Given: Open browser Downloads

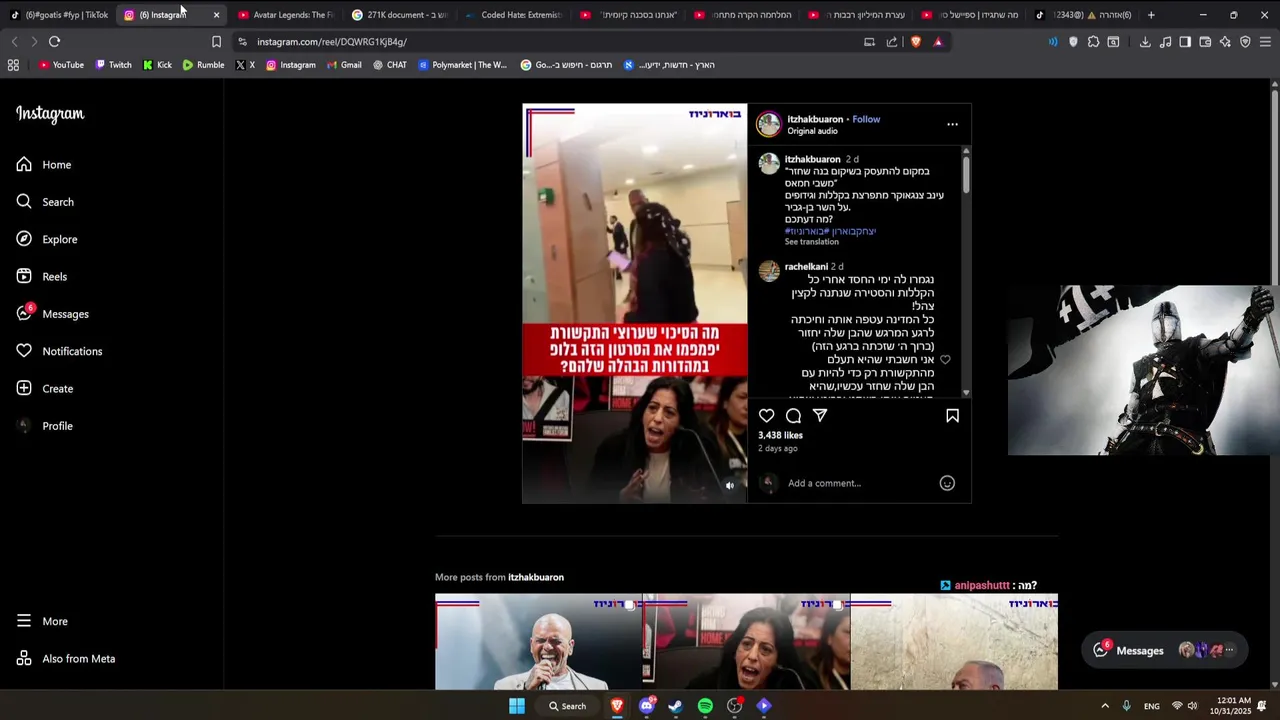Looking at the screenshot, I should click(x=1145, y=41).
